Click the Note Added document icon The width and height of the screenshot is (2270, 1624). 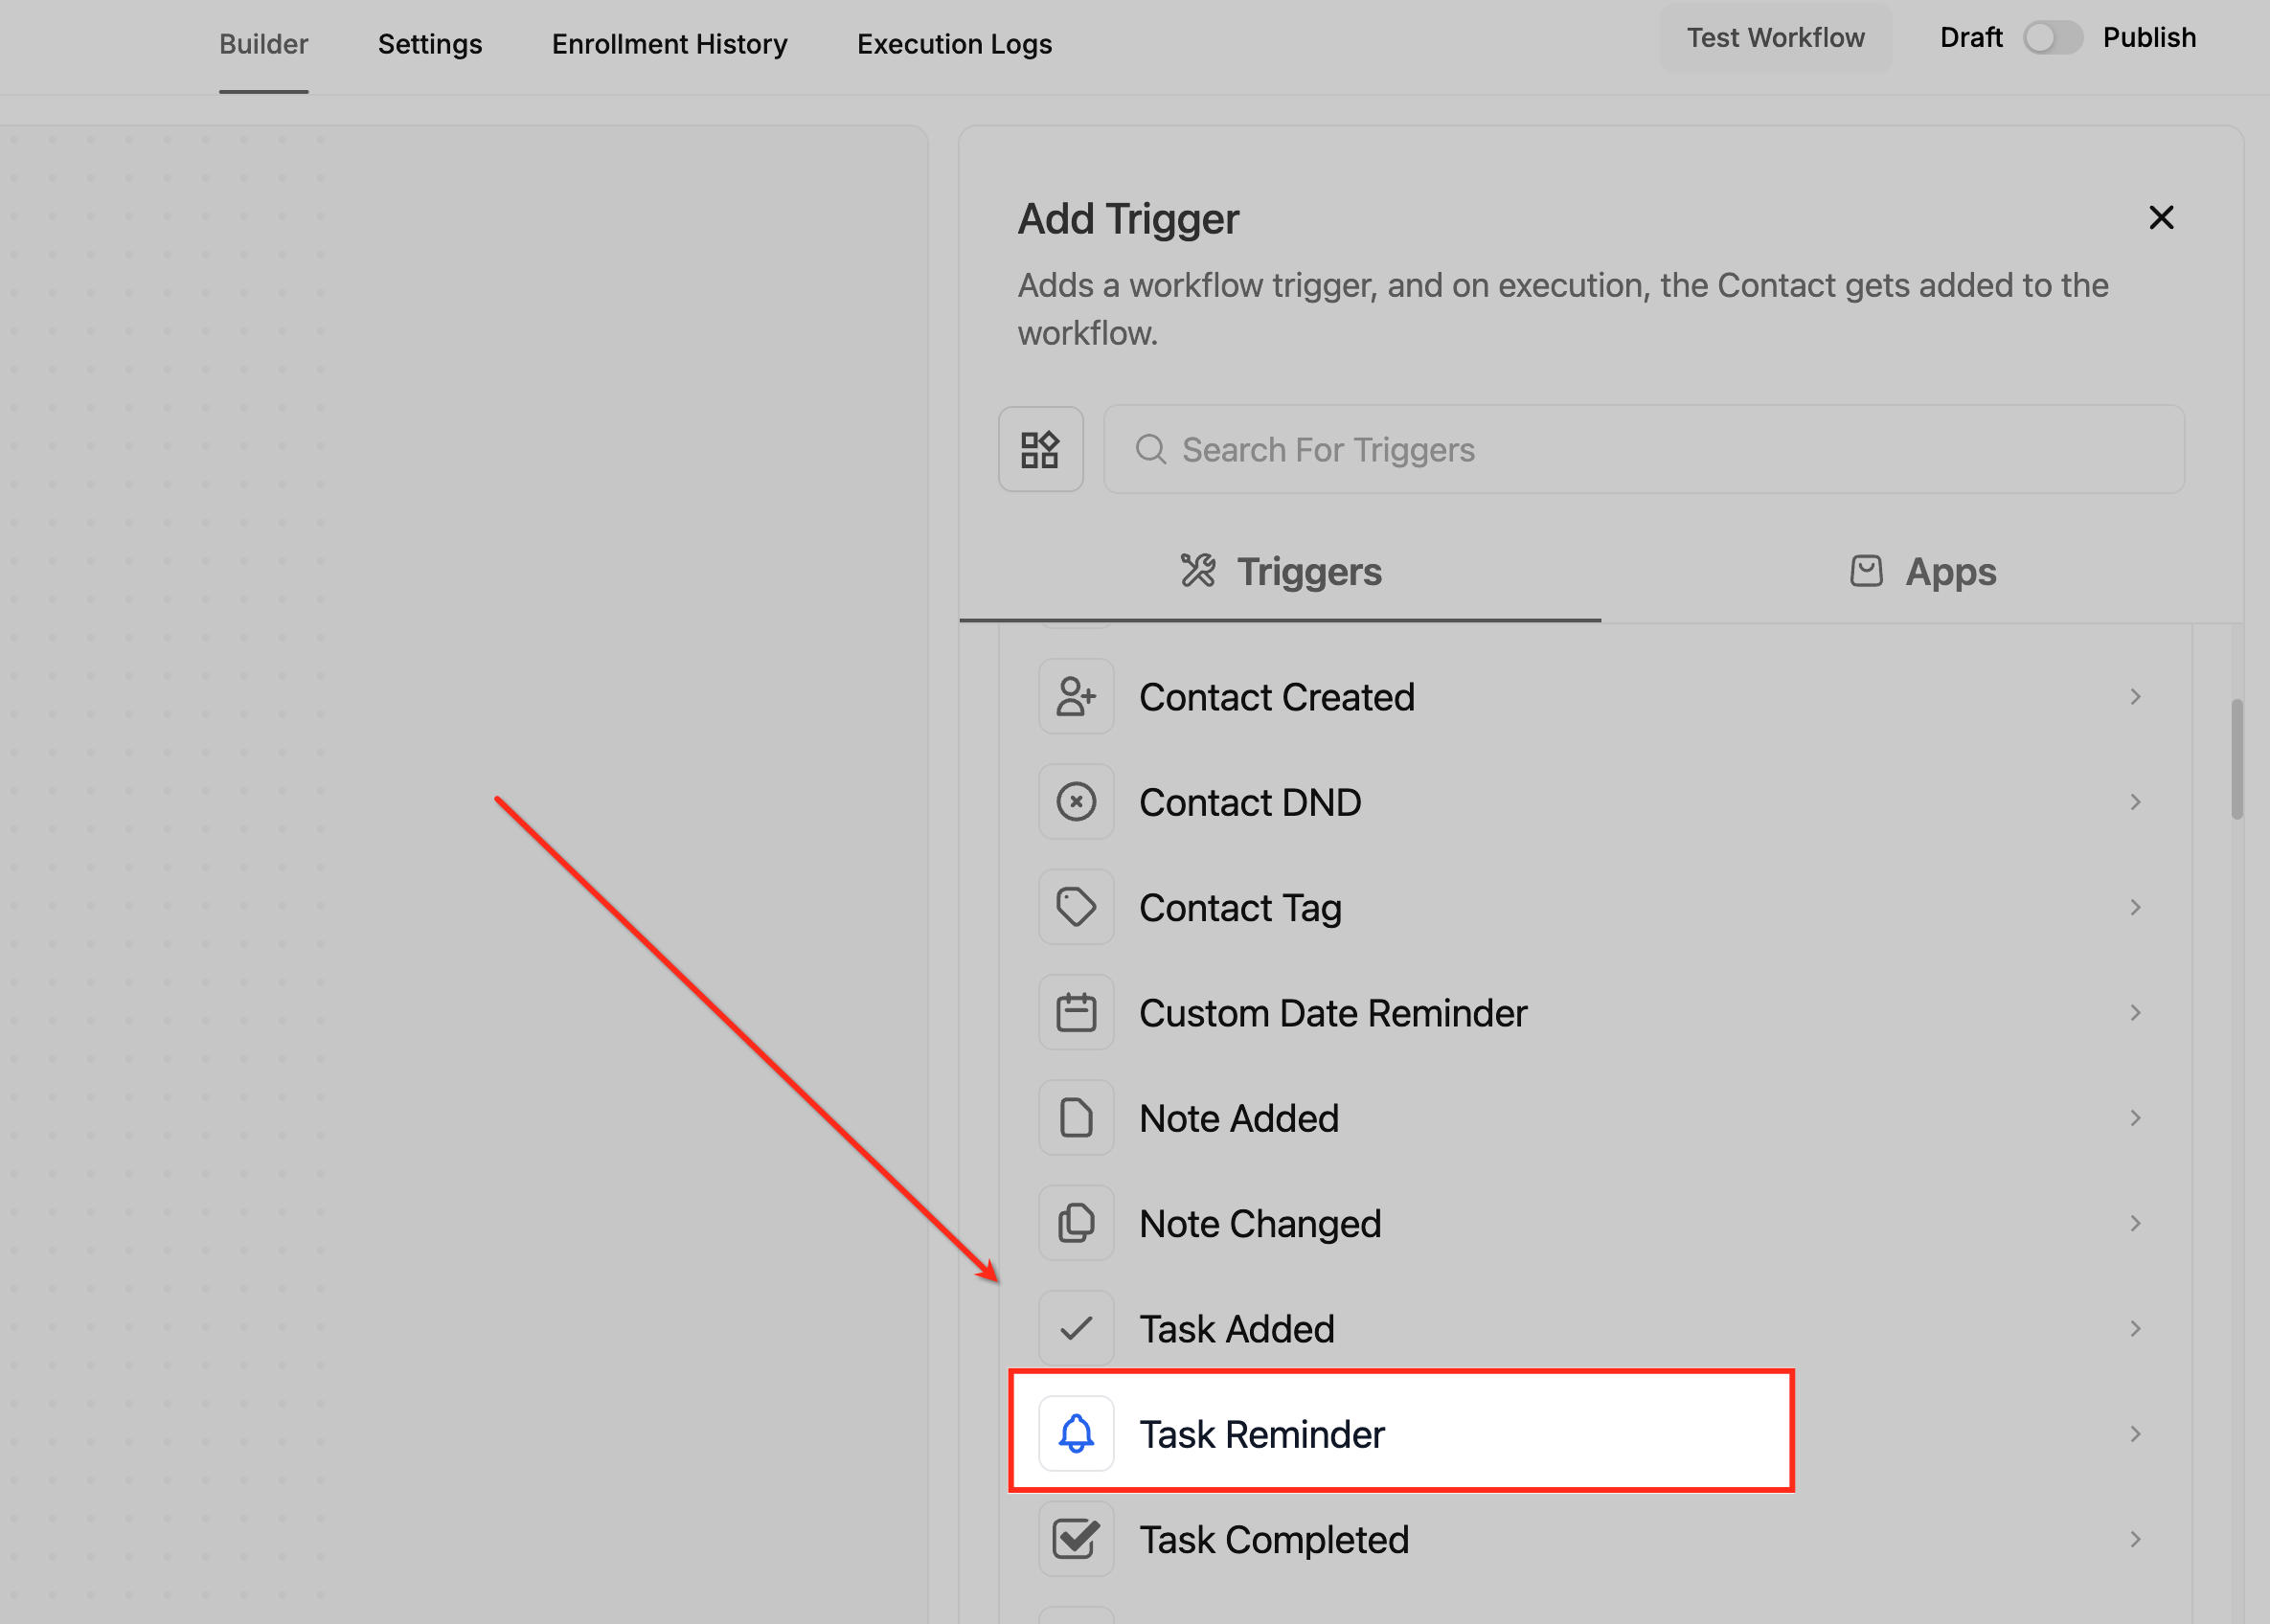point(1076,1118)
